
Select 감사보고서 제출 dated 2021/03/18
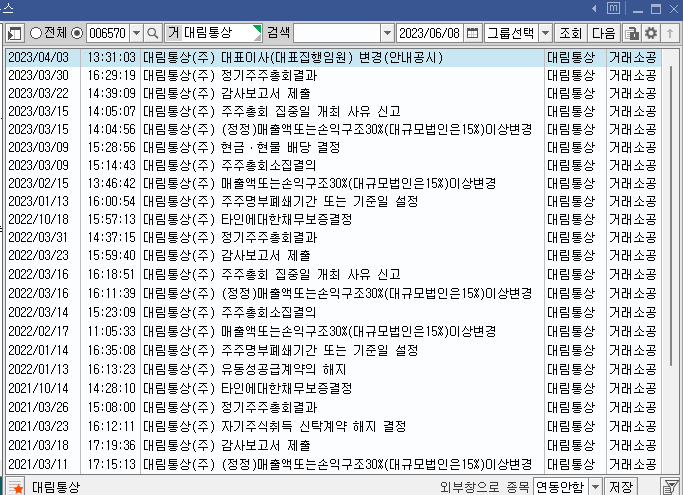pos(227,445)
